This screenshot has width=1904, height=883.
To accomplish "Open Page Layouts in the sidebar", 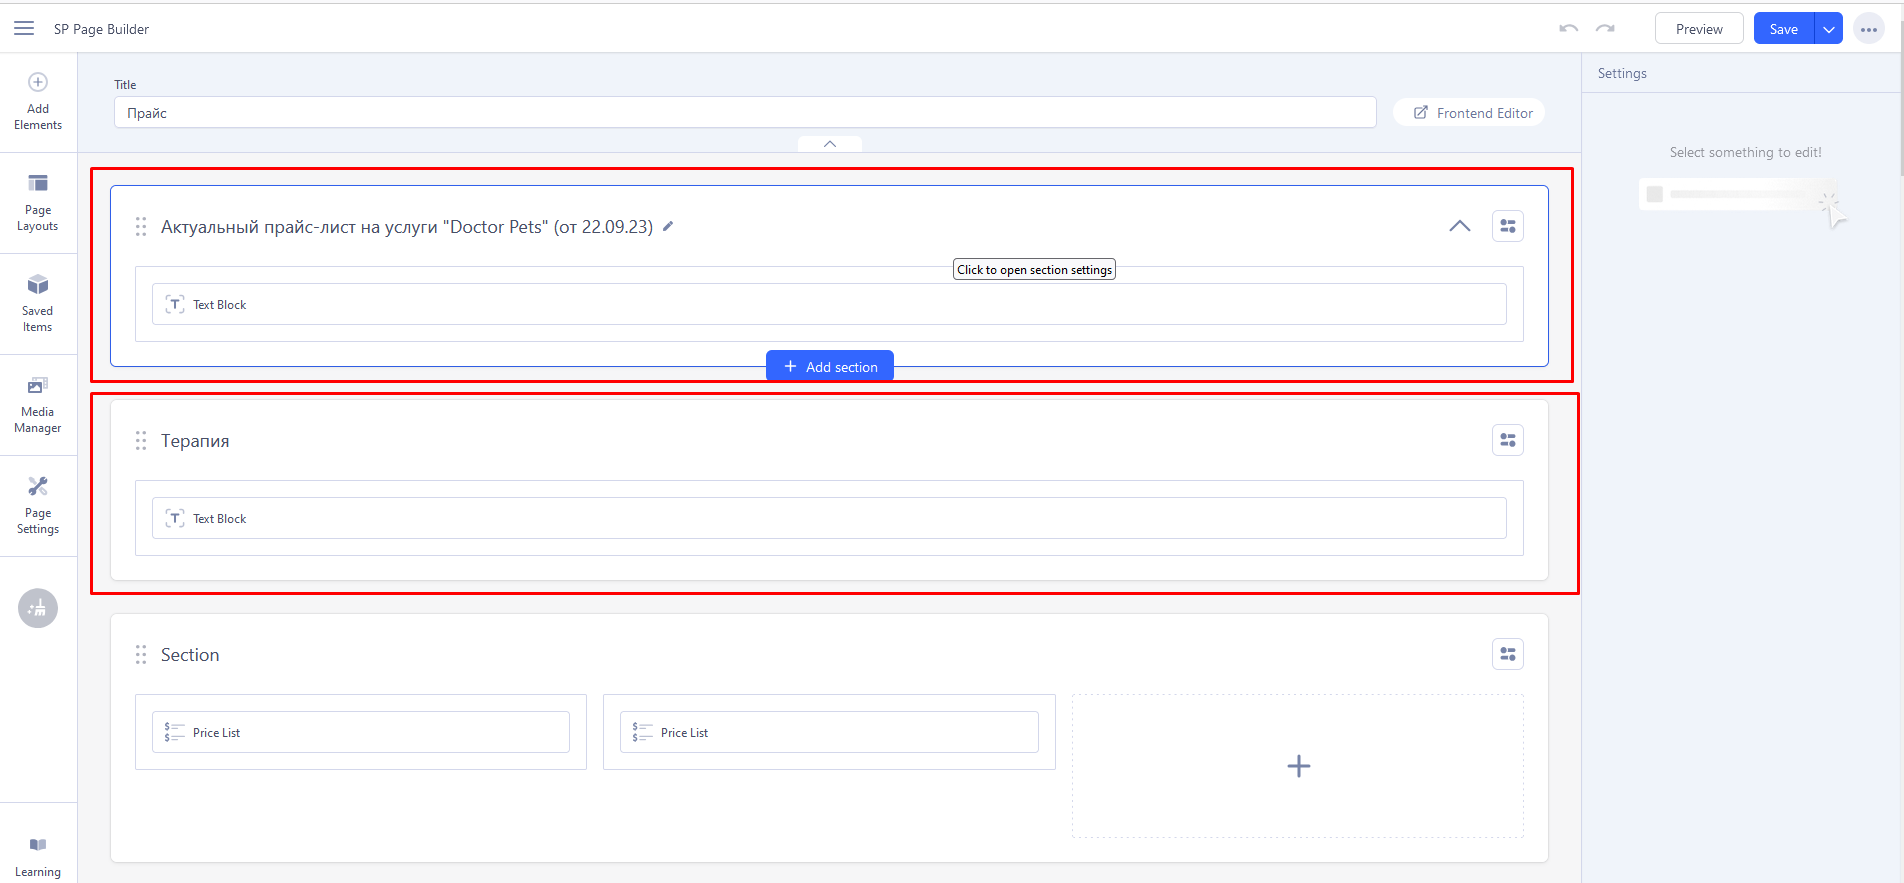I will pyautogui.click(x=38, y=203).
